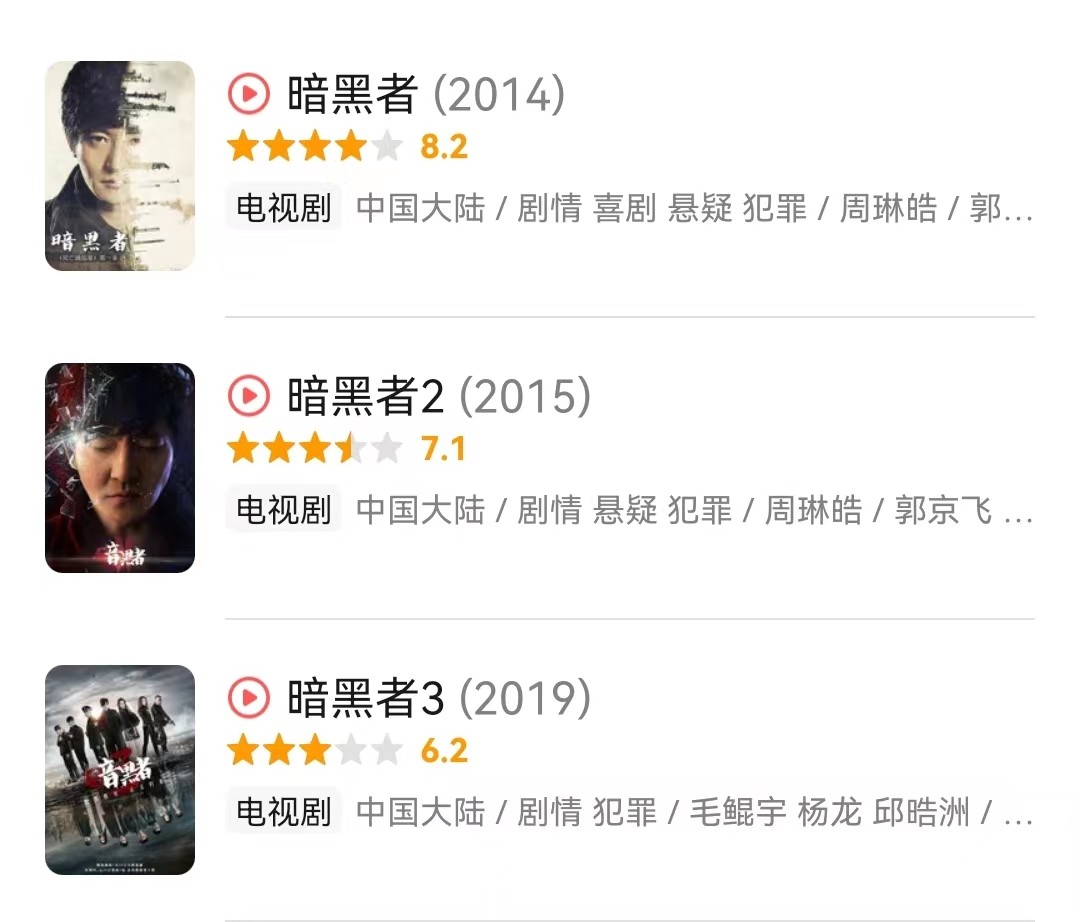Image resolution: width=1080 pixels, height=922 pixels.
Task: Select the 电视剧 tag on the 暗黑者3 entry
Action: click(x=283, y=815)
